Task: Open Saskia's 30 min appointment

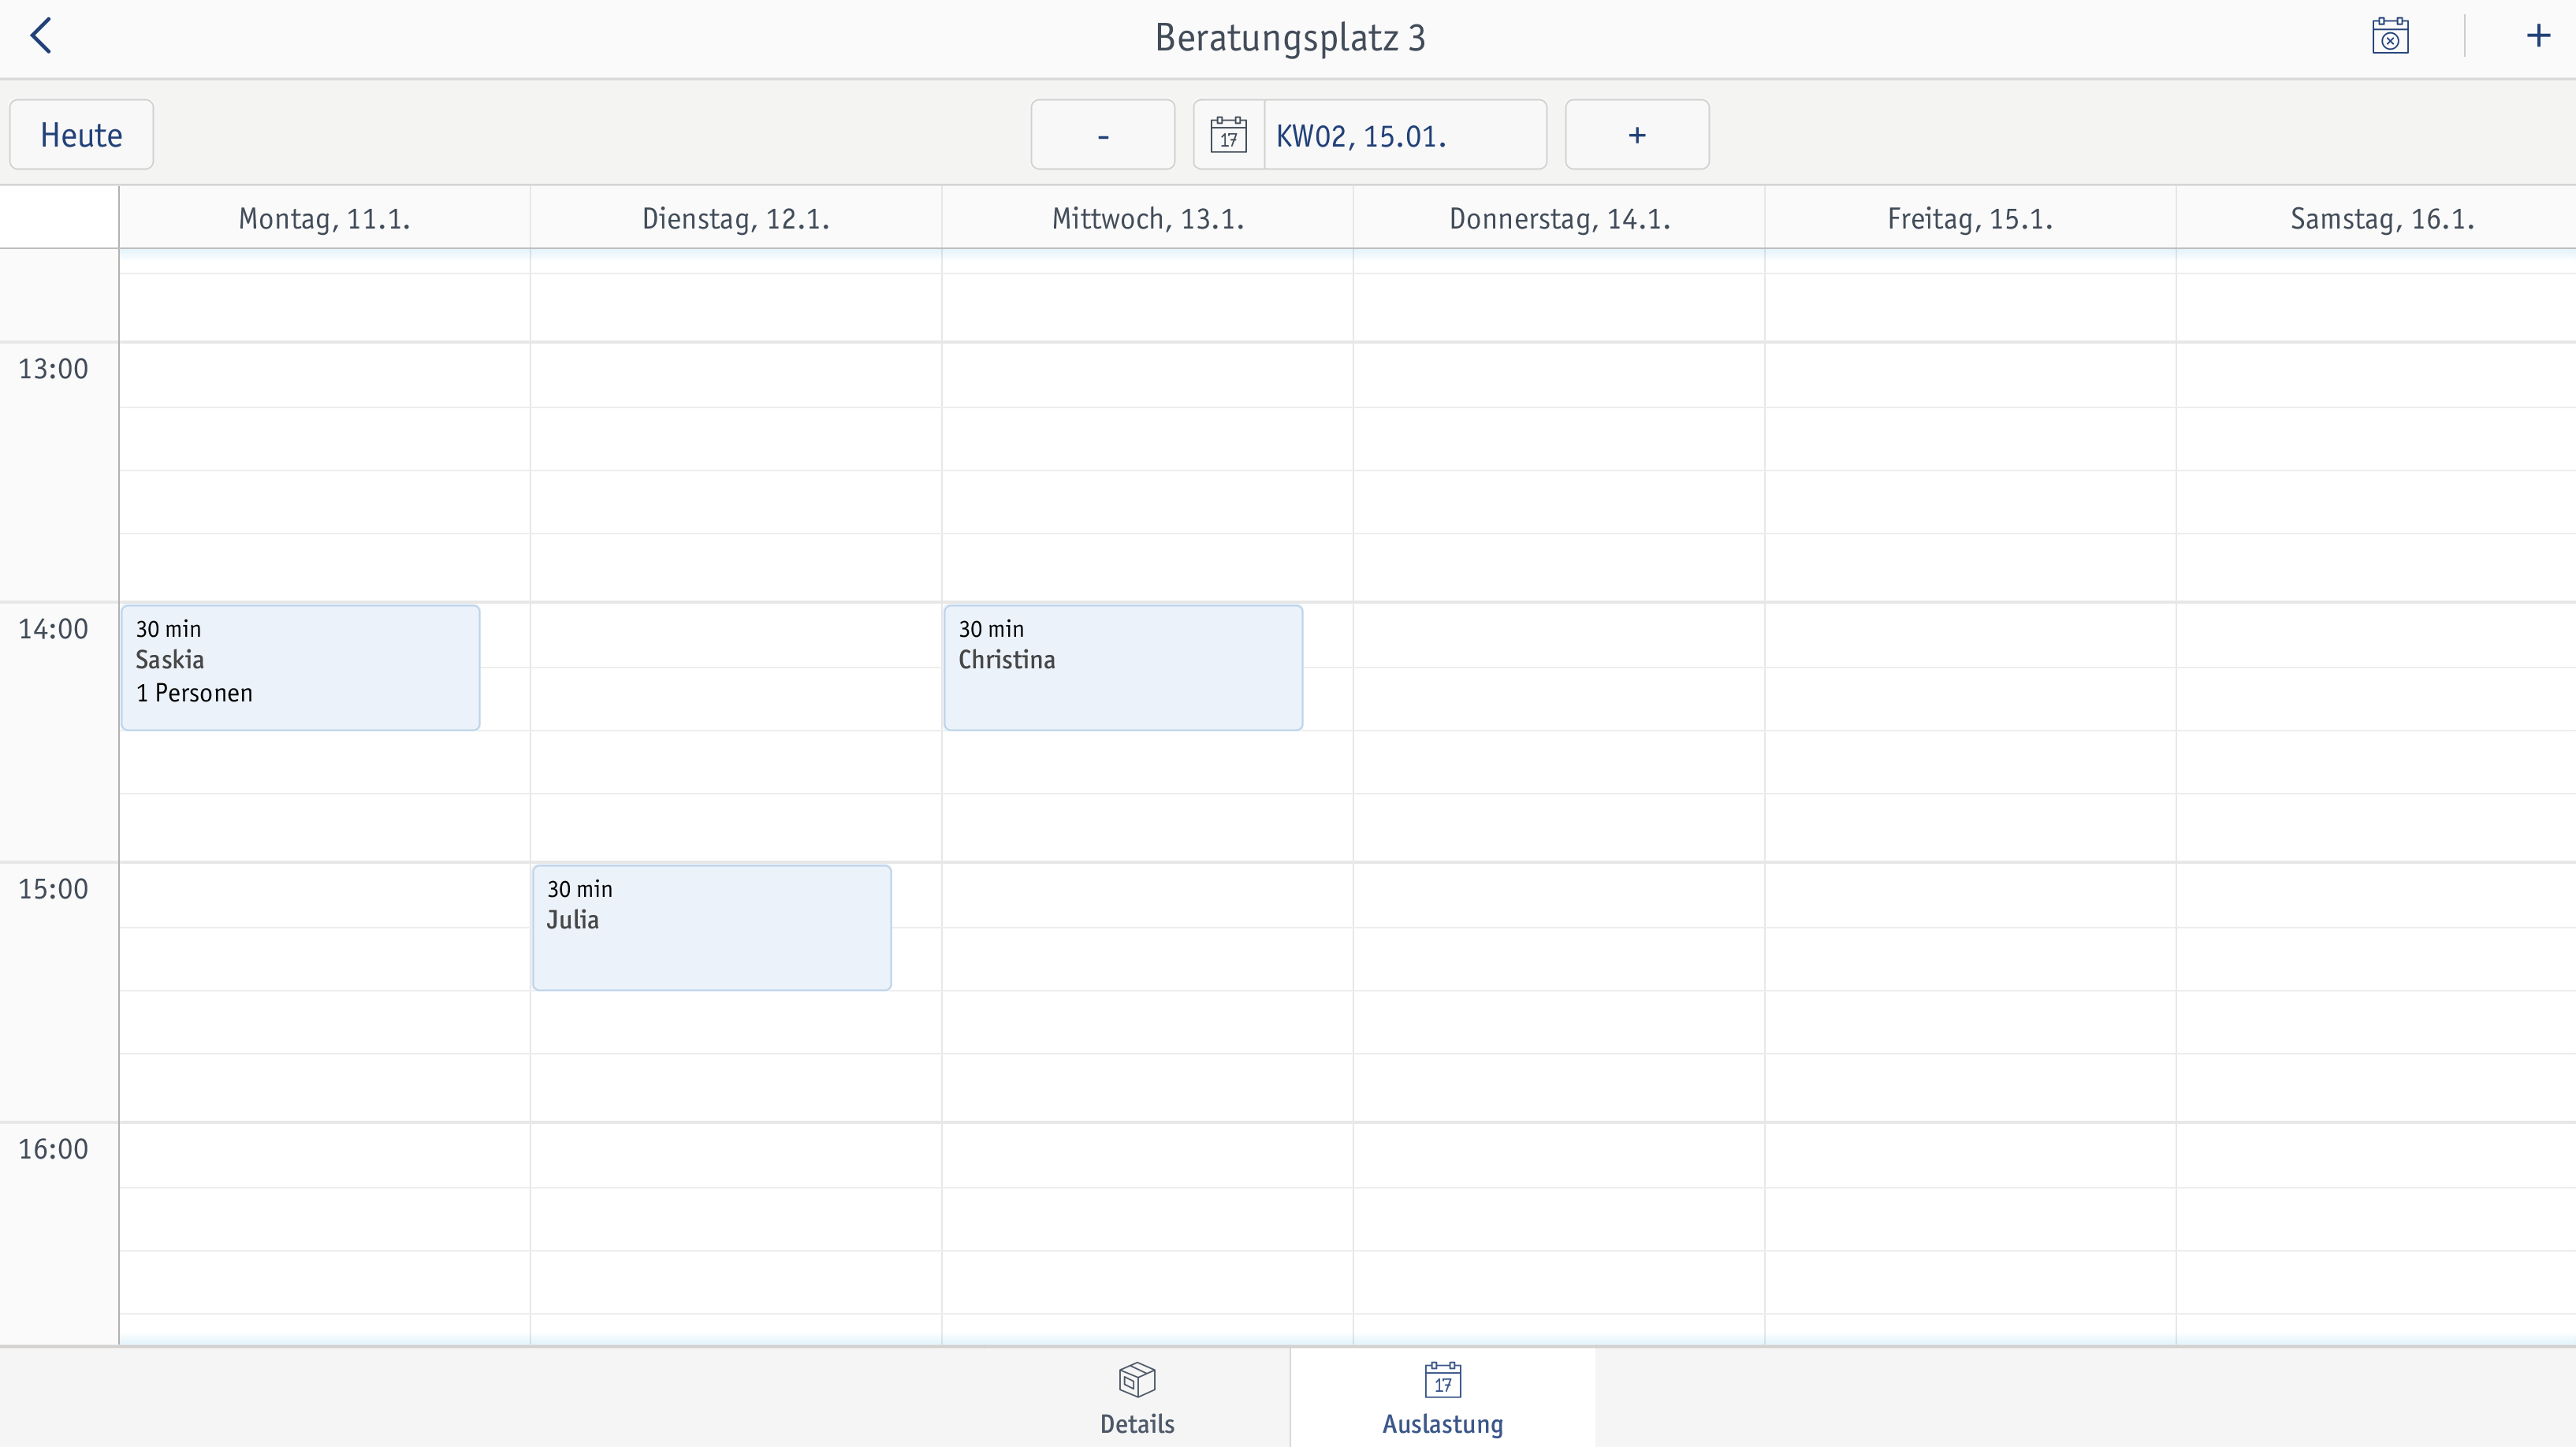Action: pyautogui.click(x=301, y=667)
